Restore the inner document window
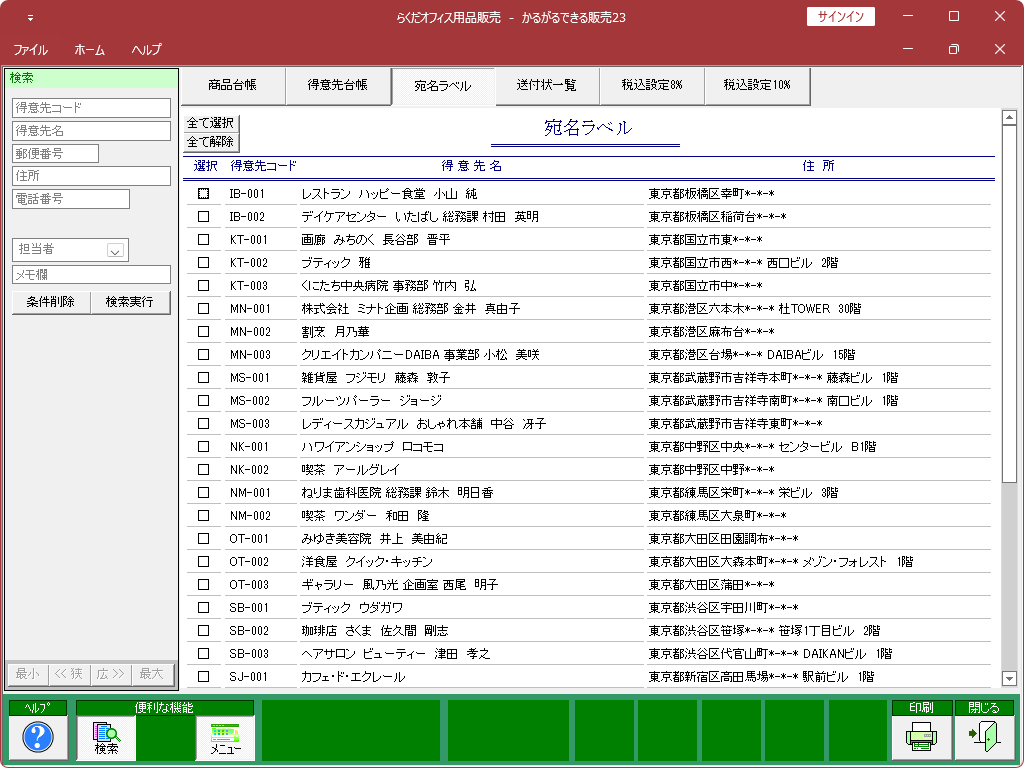Image resolution: width=1024 pixels, height=768 pixels. pos(953,49)
